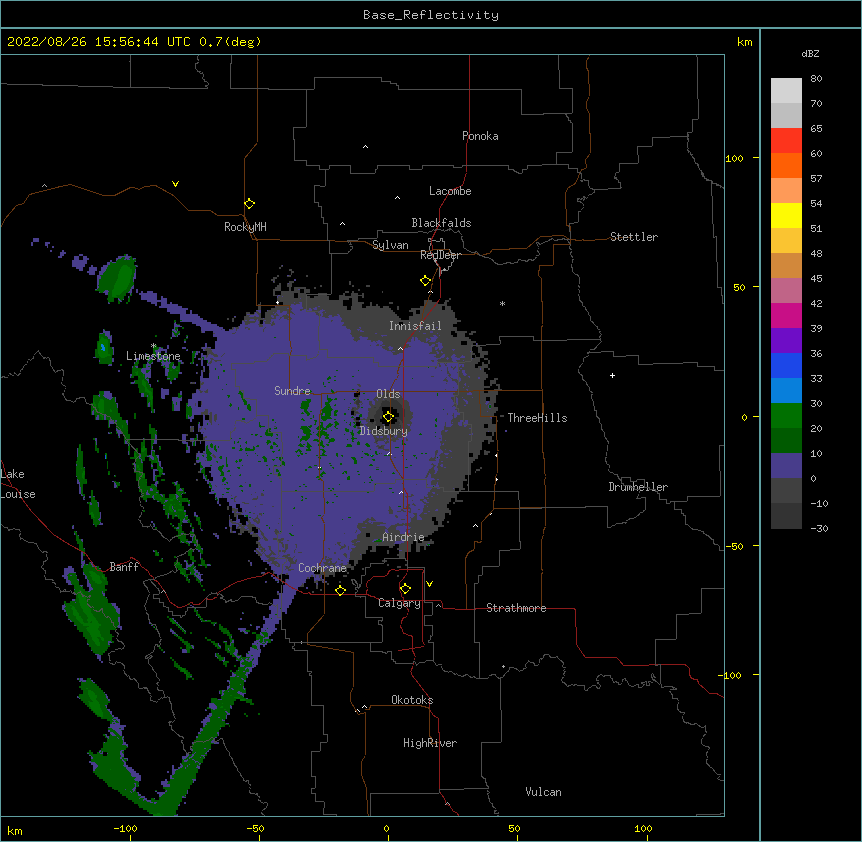The image size is (862, 842).
Task: Click the Strathmore city label
Action: point(516,608)
